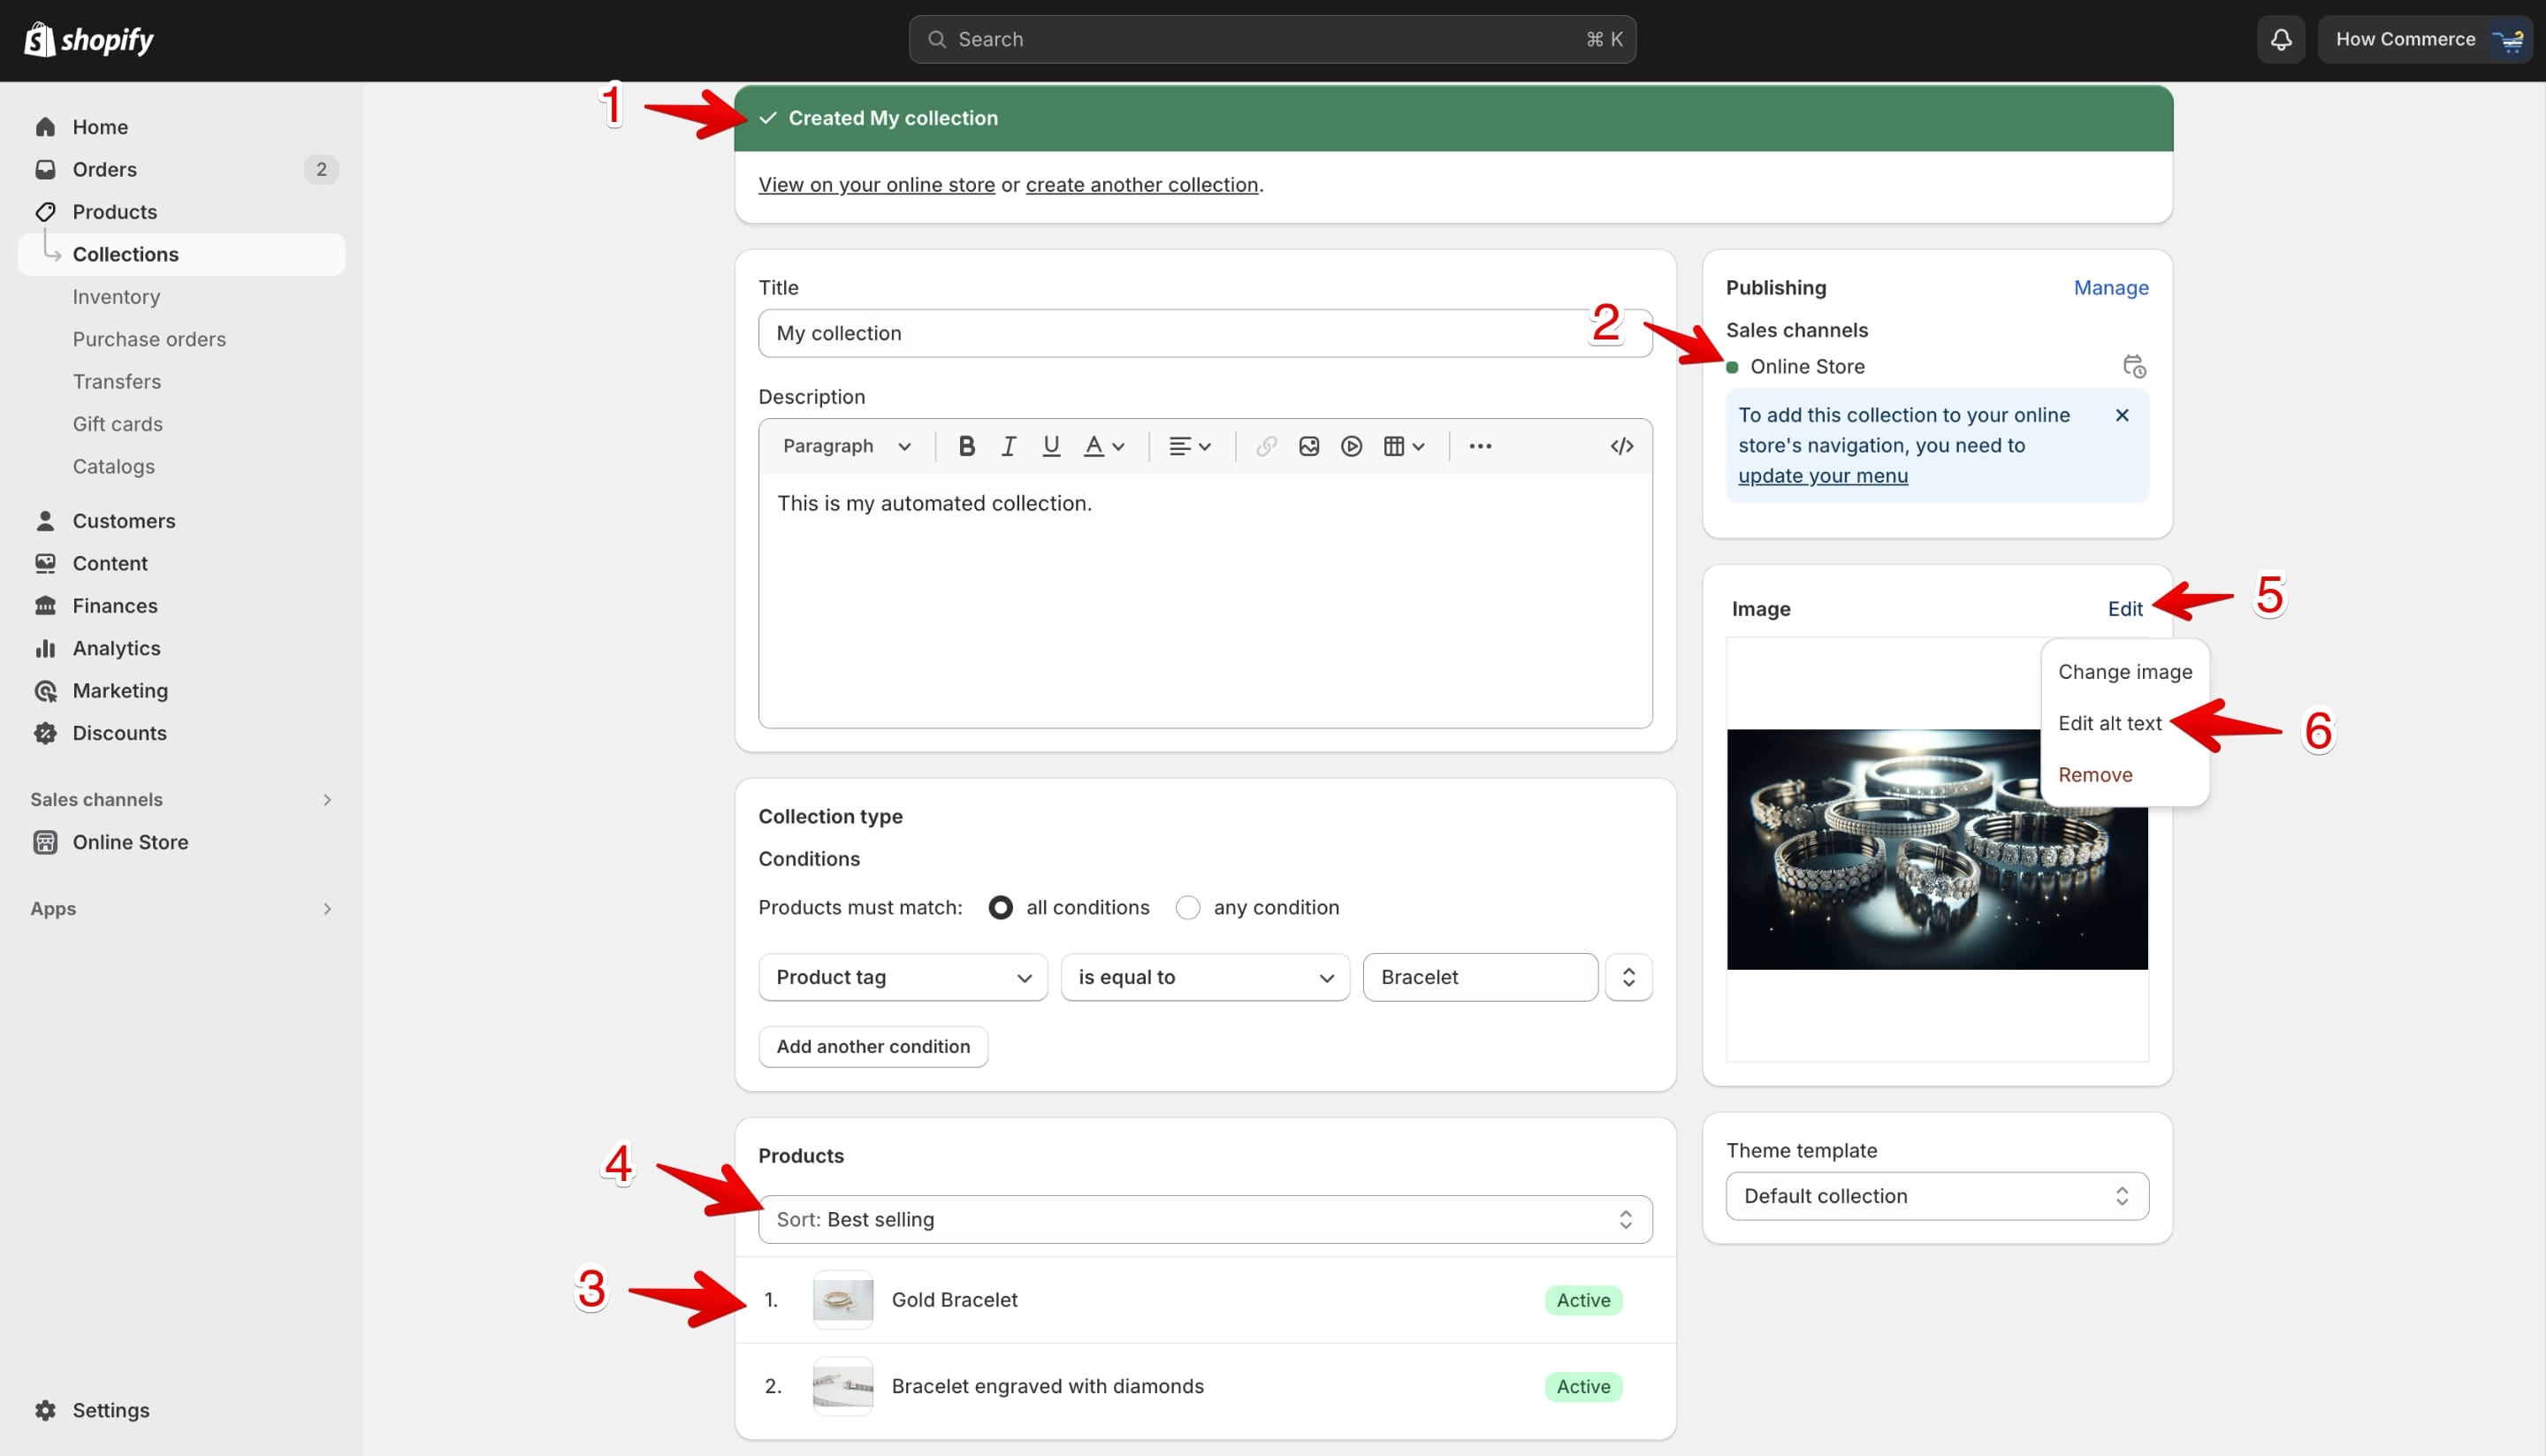Click the Home house icon

click(x=45, y=127)
